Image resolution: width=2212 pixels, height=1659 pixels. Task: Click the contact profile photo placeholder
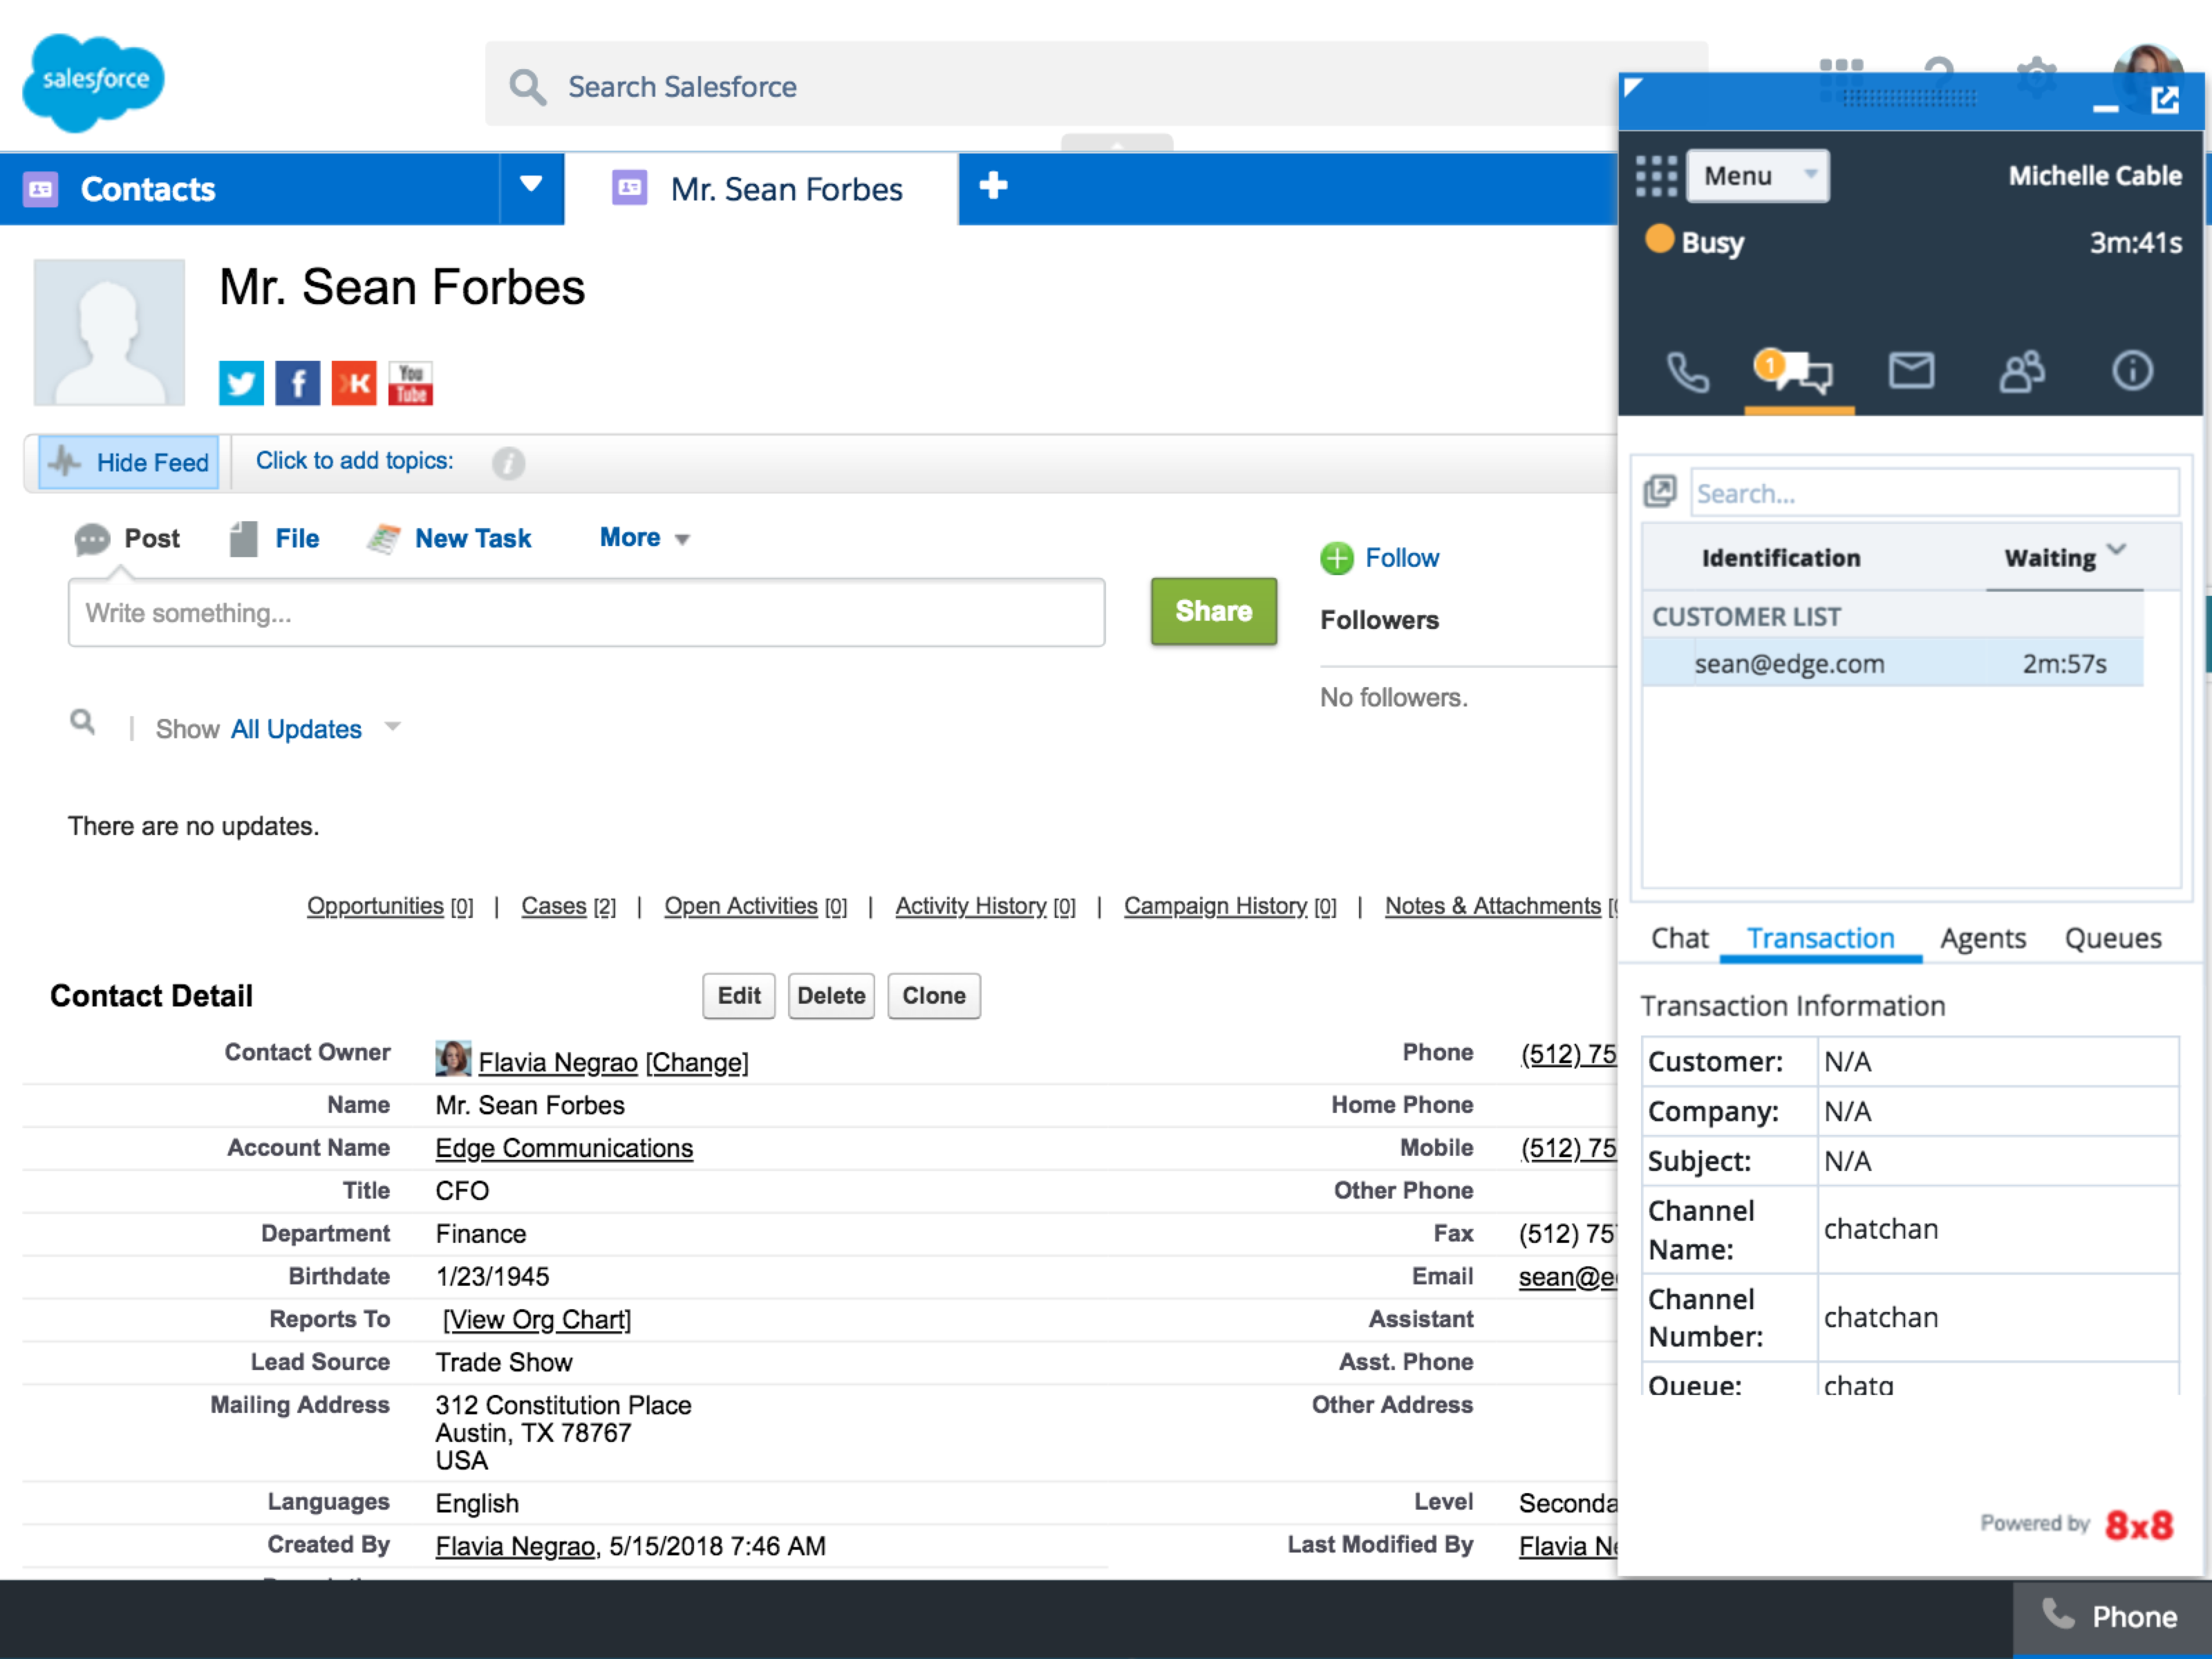point(109,333)
